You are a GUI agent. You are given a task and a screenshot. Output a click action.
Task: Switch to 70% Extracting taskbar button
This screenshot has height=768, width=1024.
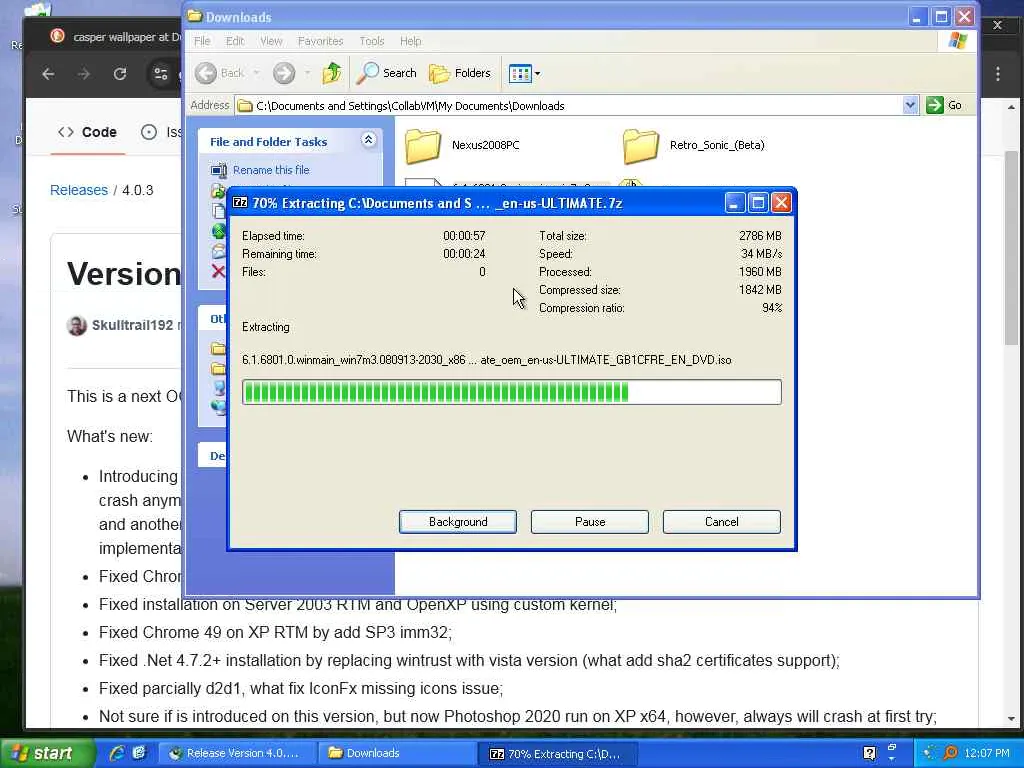(557, 754)
